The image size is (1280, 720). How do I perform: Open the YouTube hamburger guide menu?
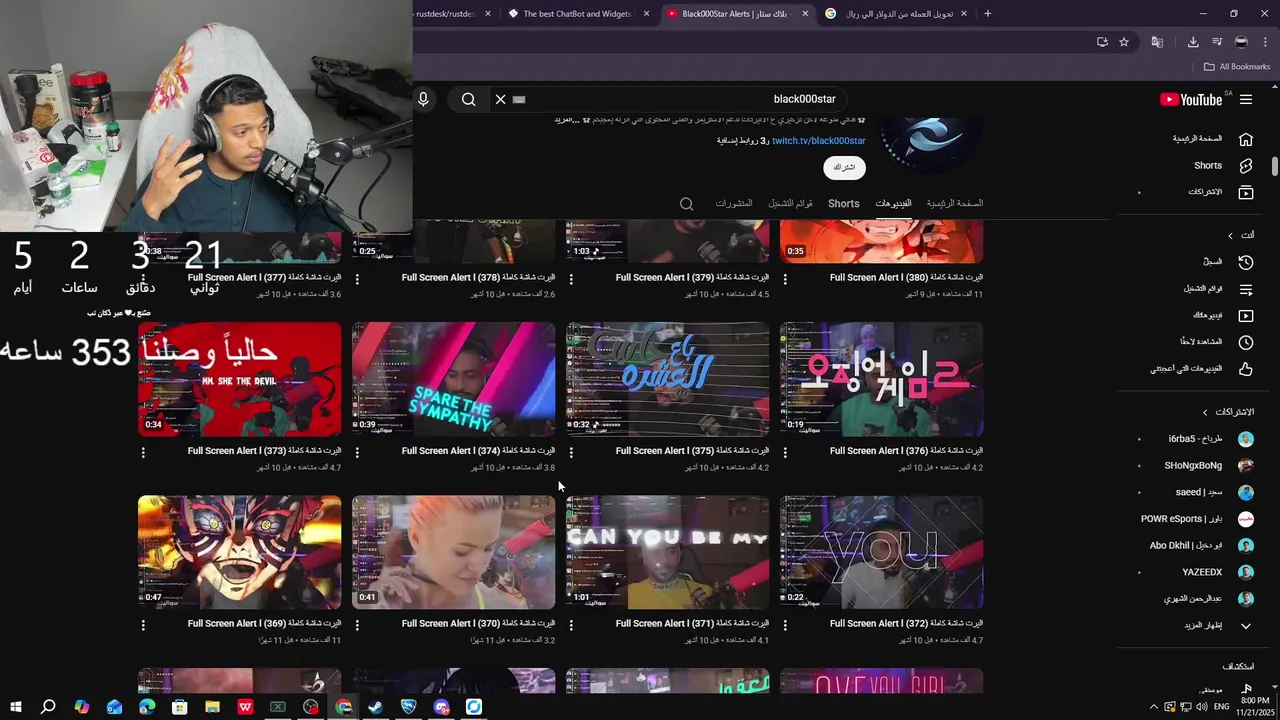point(1246,99)
